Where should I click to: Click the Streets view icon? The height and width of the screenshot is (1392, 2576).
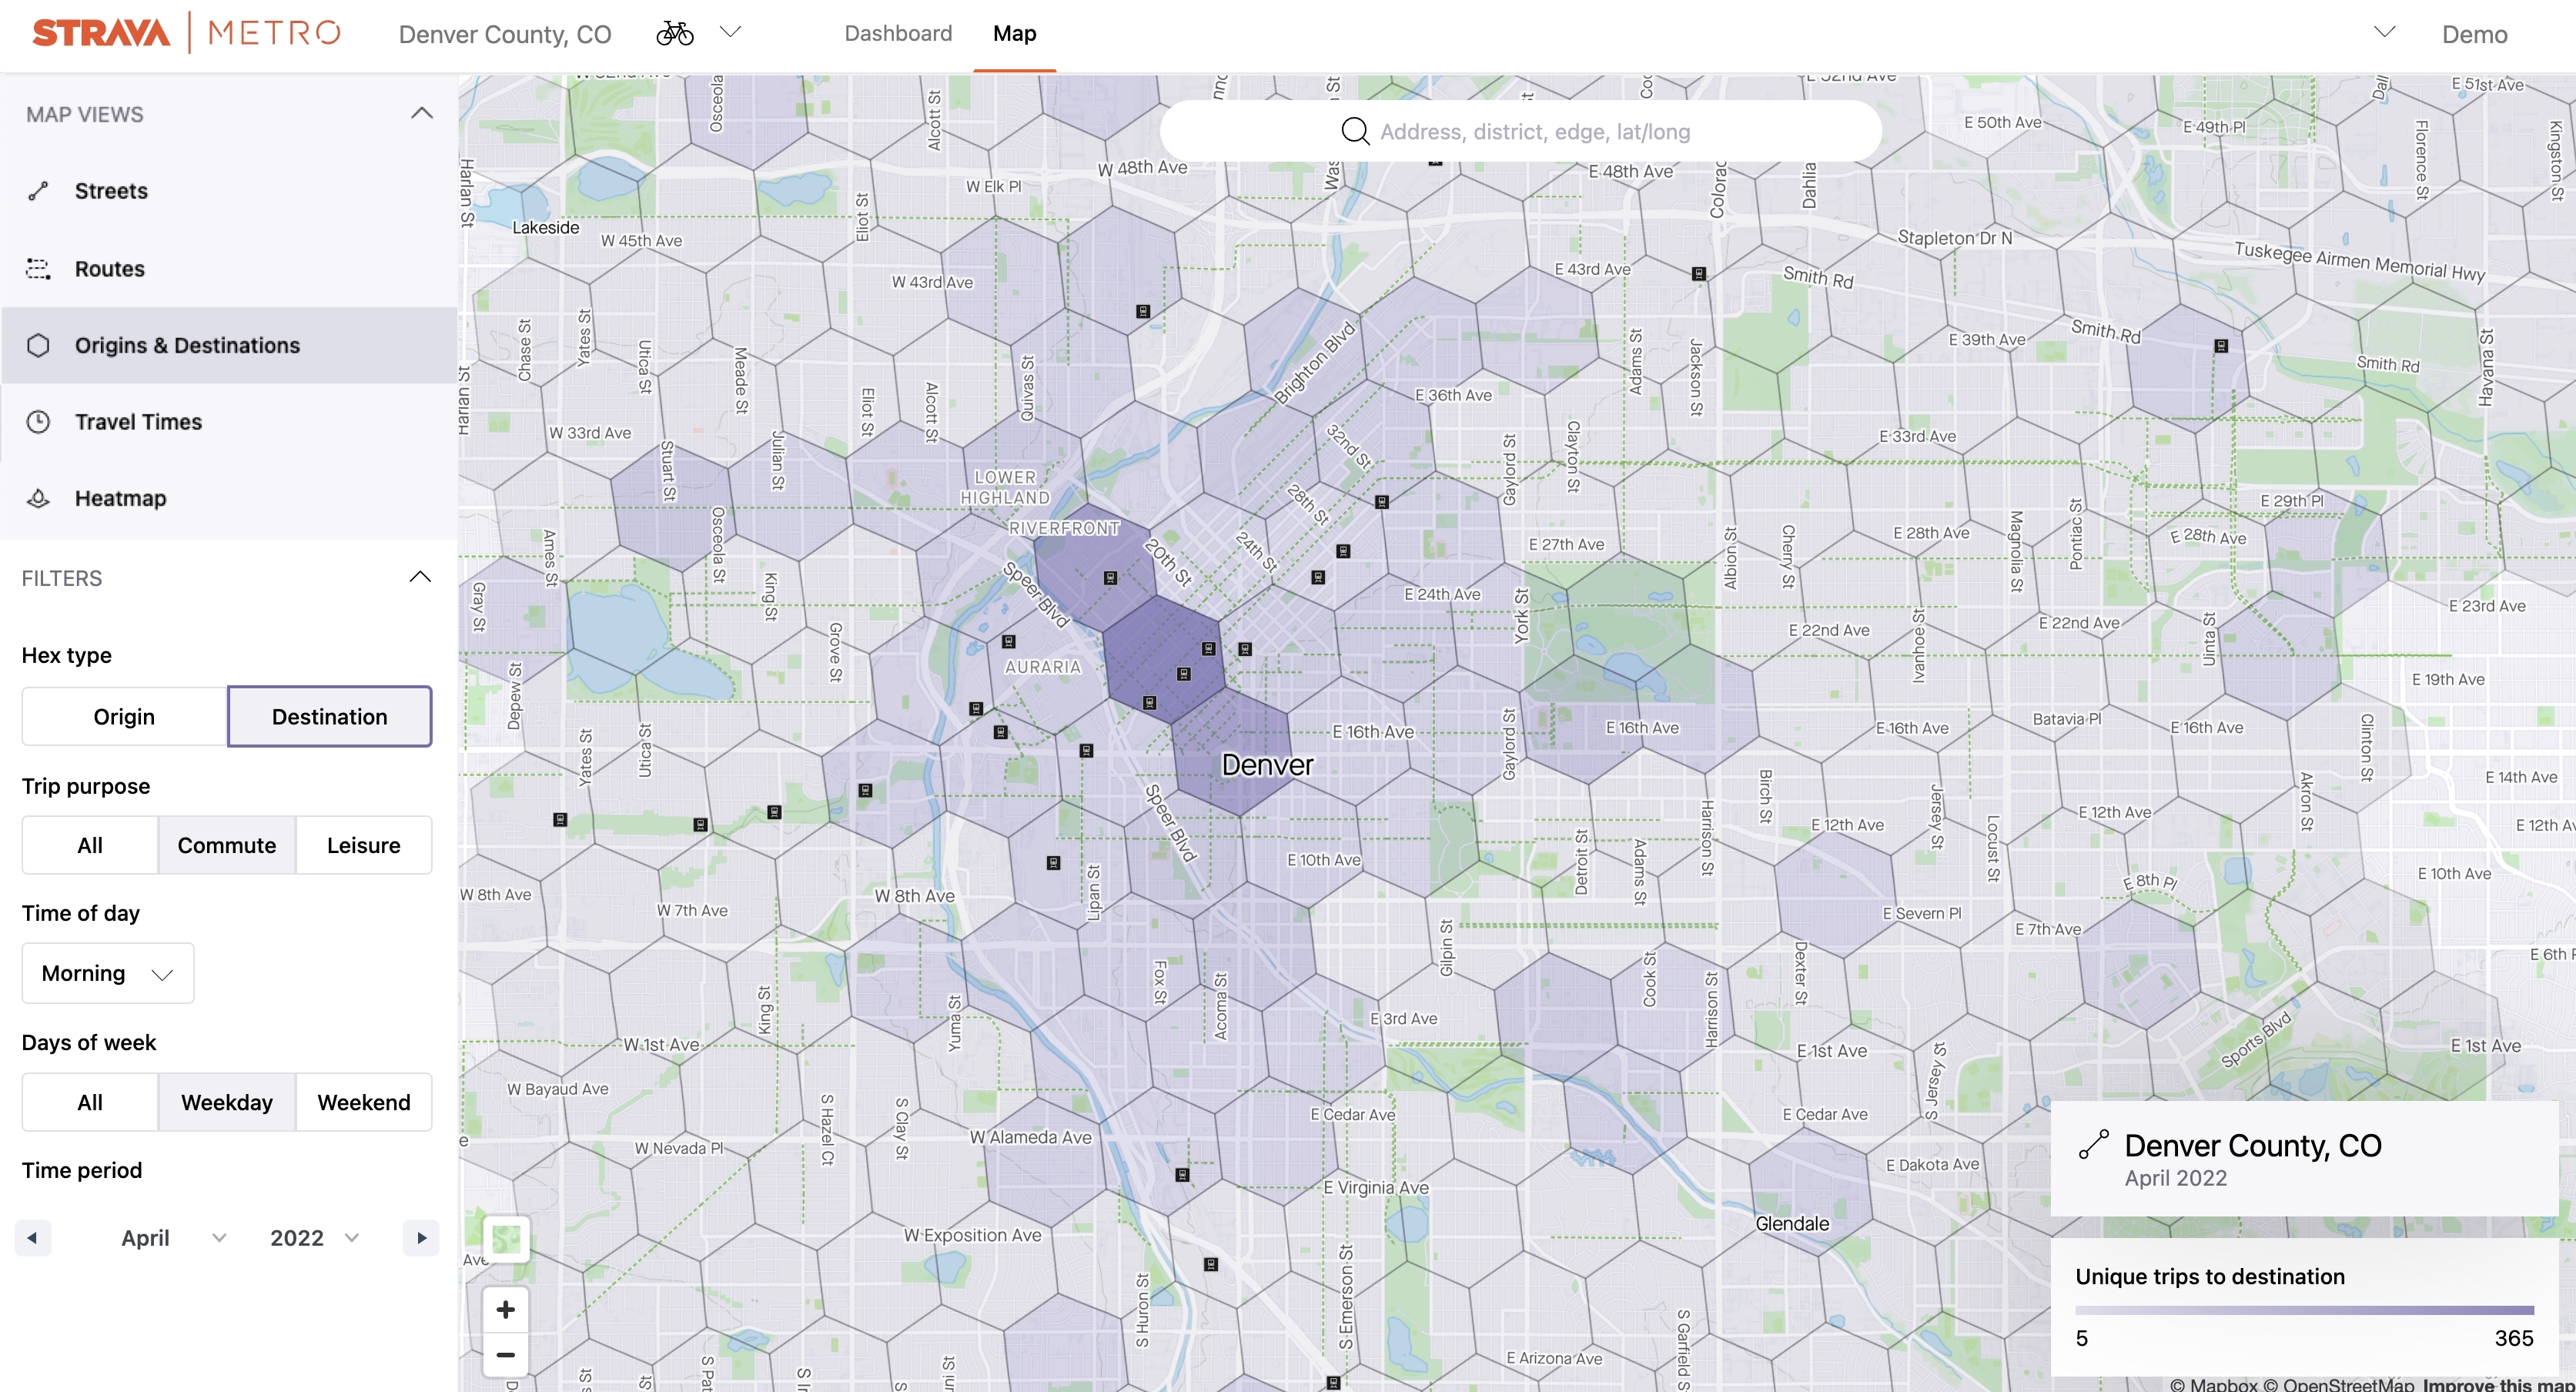pos(38,191)
